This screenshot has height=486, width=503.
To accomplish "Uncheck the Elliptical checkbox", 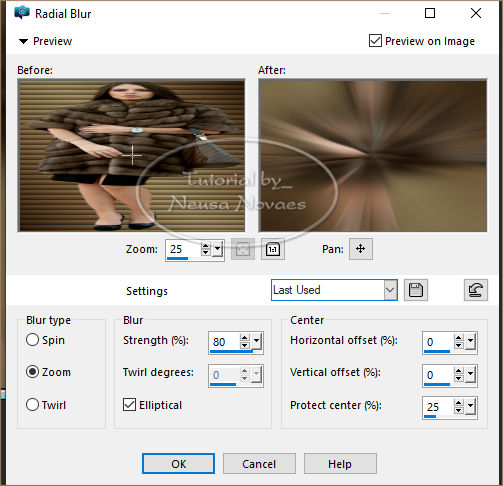I will pos(129,405).
